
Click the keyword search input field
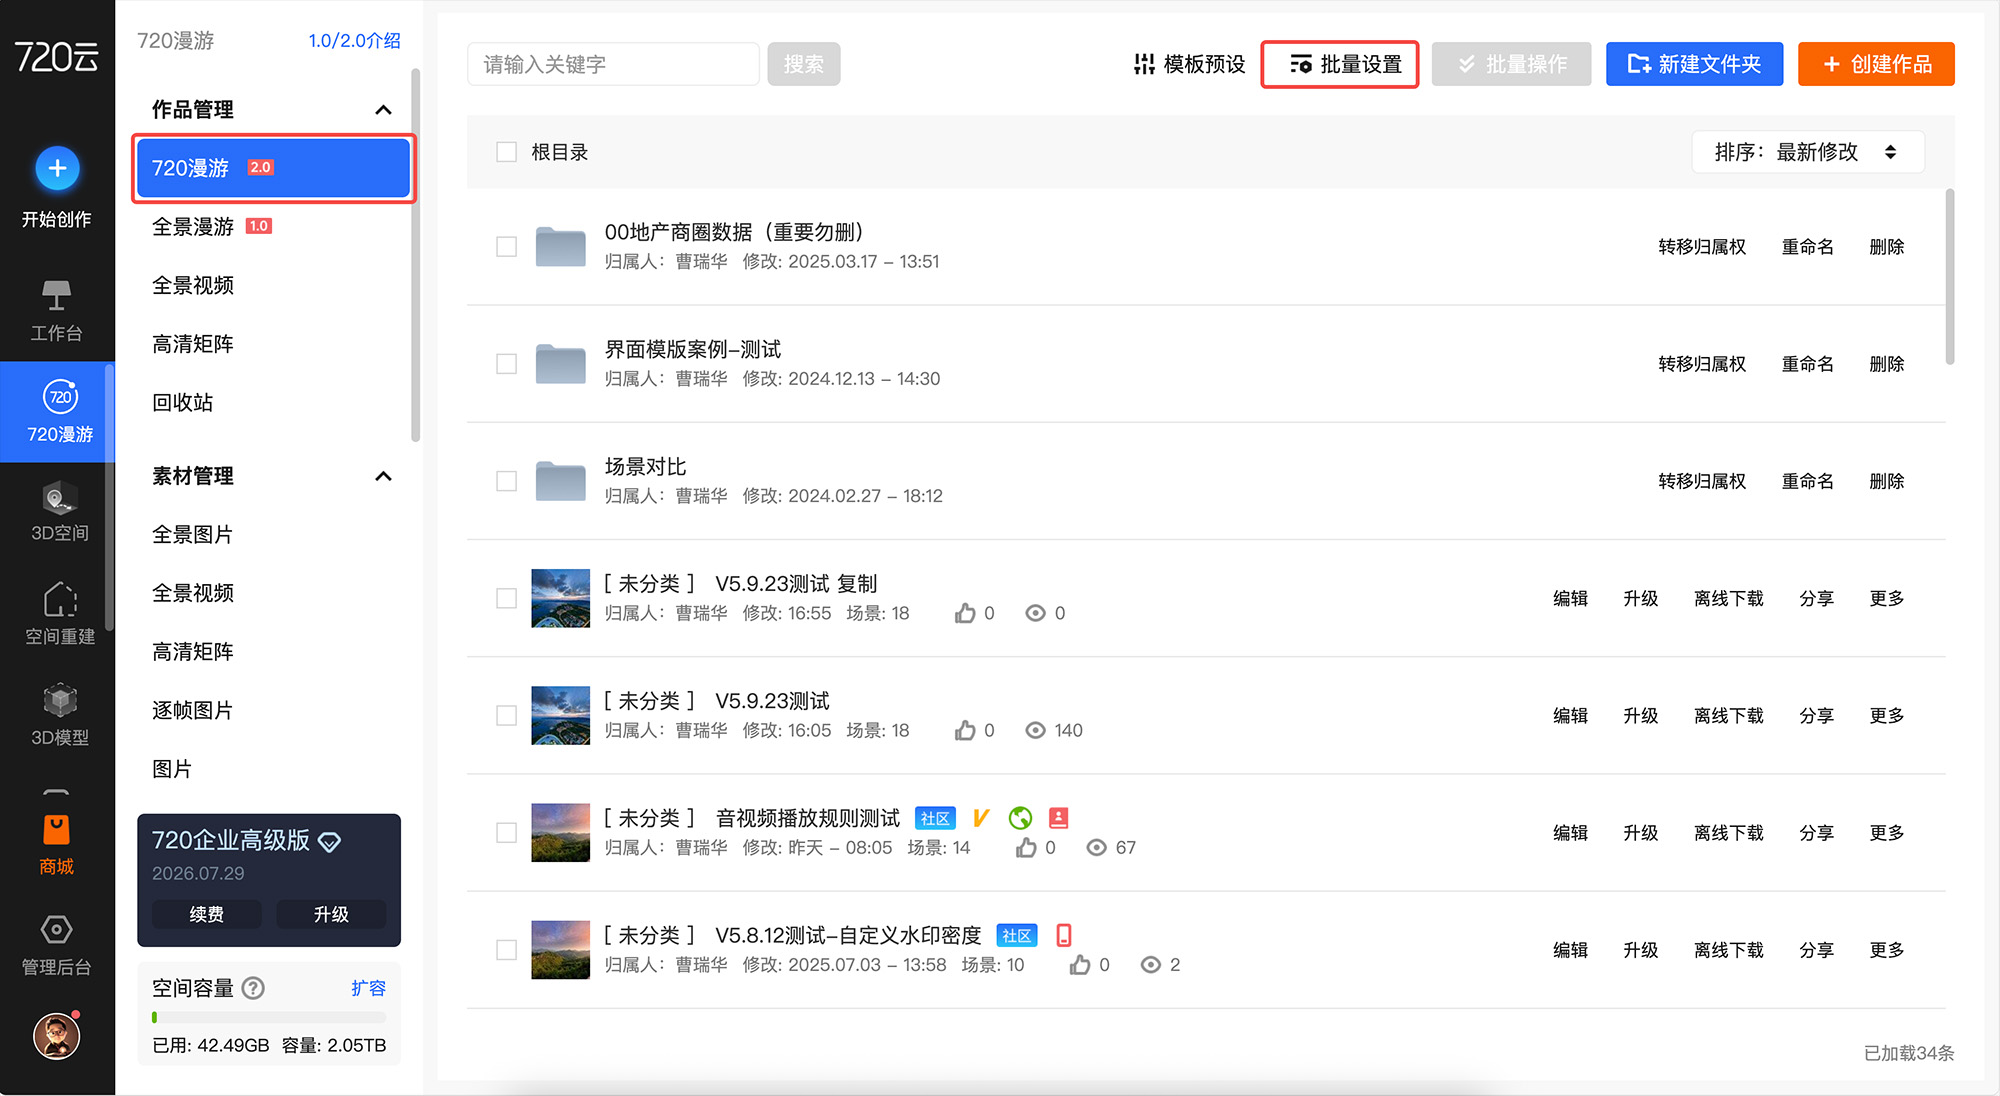(613, 64)
